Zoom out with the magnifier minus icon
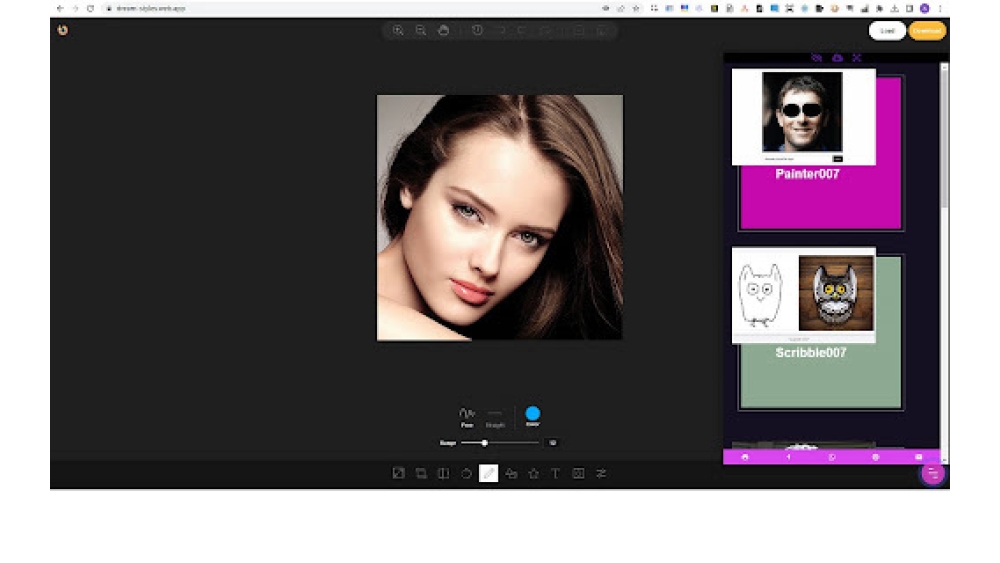Image resolution: width=1000 pixels, height=563 pixels. [x=421, y=31]
